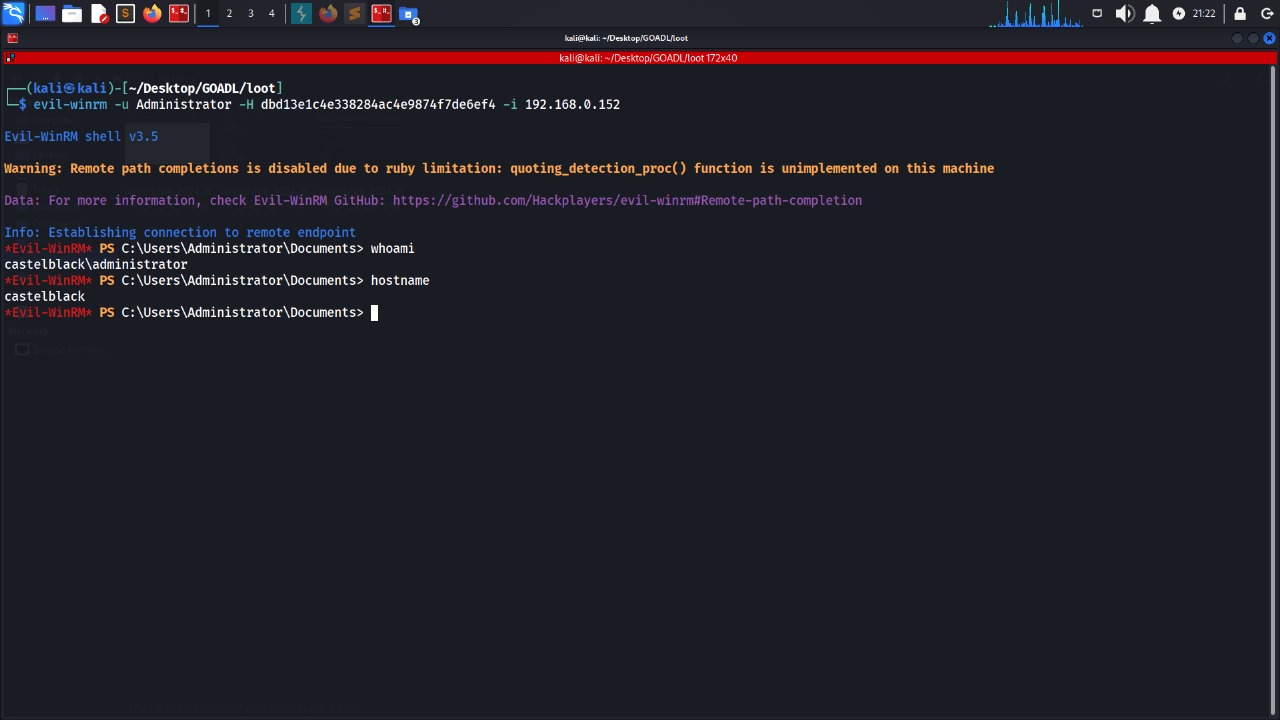This screenshot has width=1280, height=720.
Task: Select the Sublime Text taskbar window
Action: point(354,13)
